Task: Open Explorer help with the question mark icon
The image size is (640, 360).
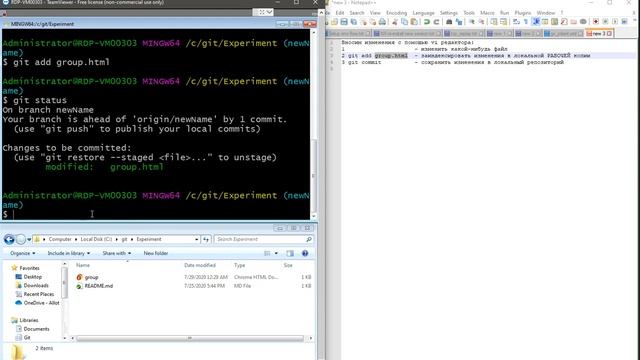Action: pos(305,253)
